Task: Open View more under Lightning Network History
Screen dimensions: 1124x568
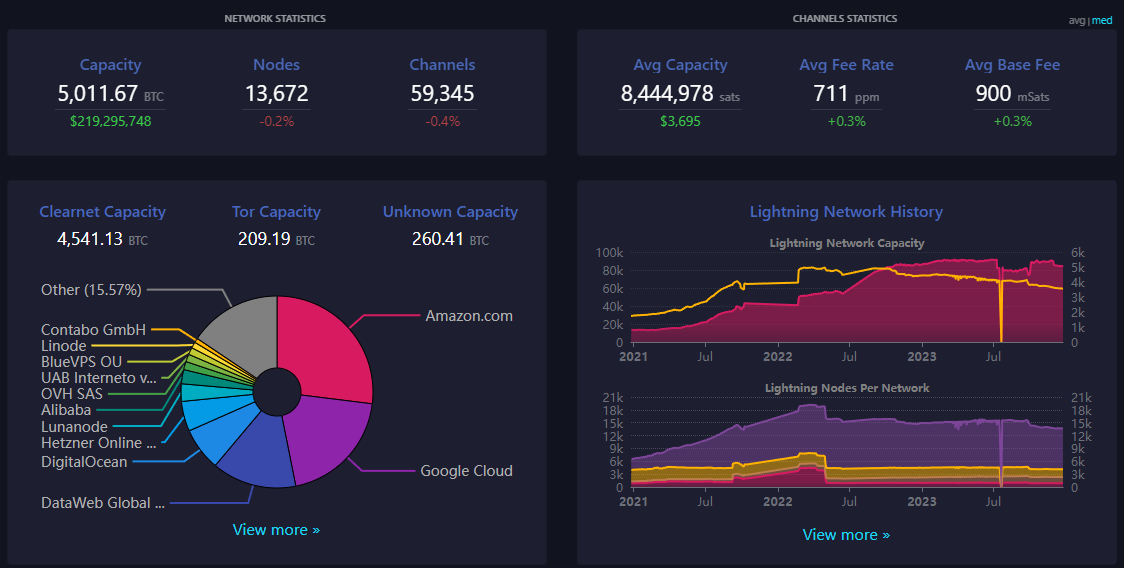Action: pyautogui.click(x=846, y=535)
